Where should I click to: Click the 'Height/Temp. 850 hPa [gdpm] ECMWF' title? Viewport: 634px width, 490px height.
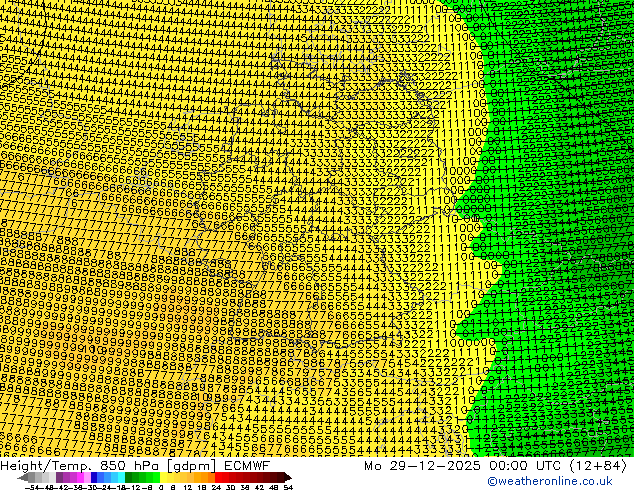[x=135, y=466]
